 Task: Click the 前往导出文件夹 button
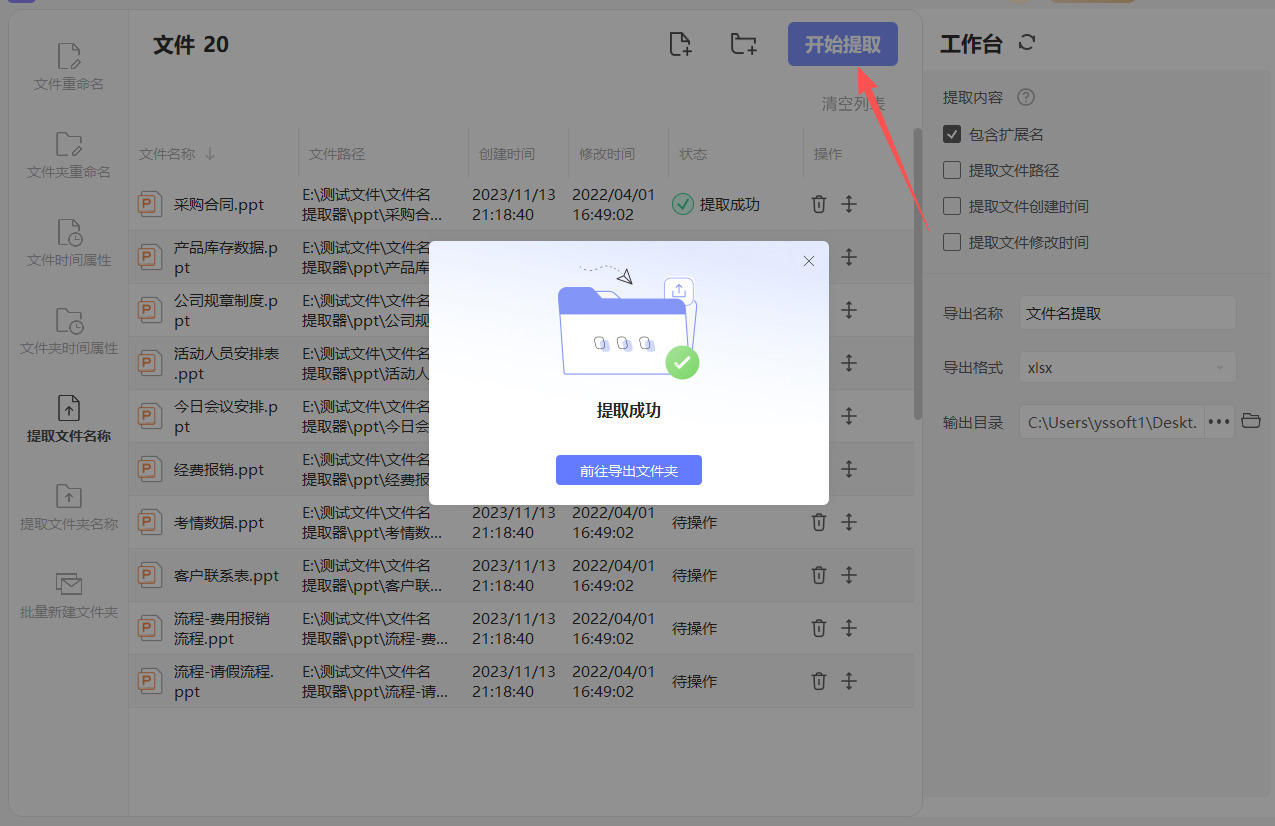pos(629,470)
